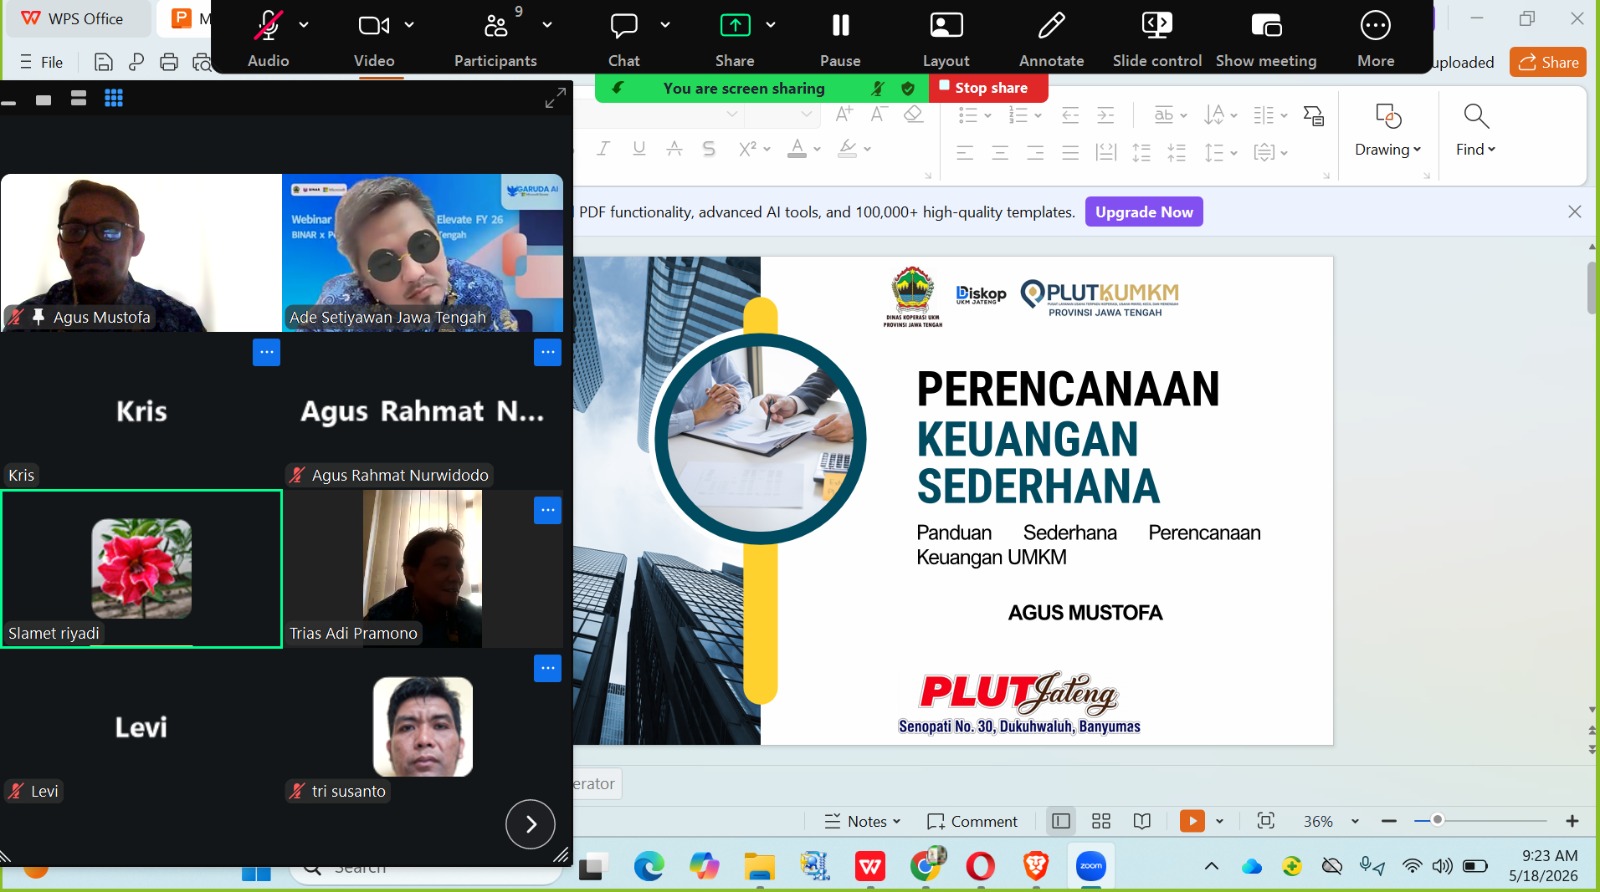
Task: Open the Drawing tools in WPS ribbon
Action: point(1388,130)
